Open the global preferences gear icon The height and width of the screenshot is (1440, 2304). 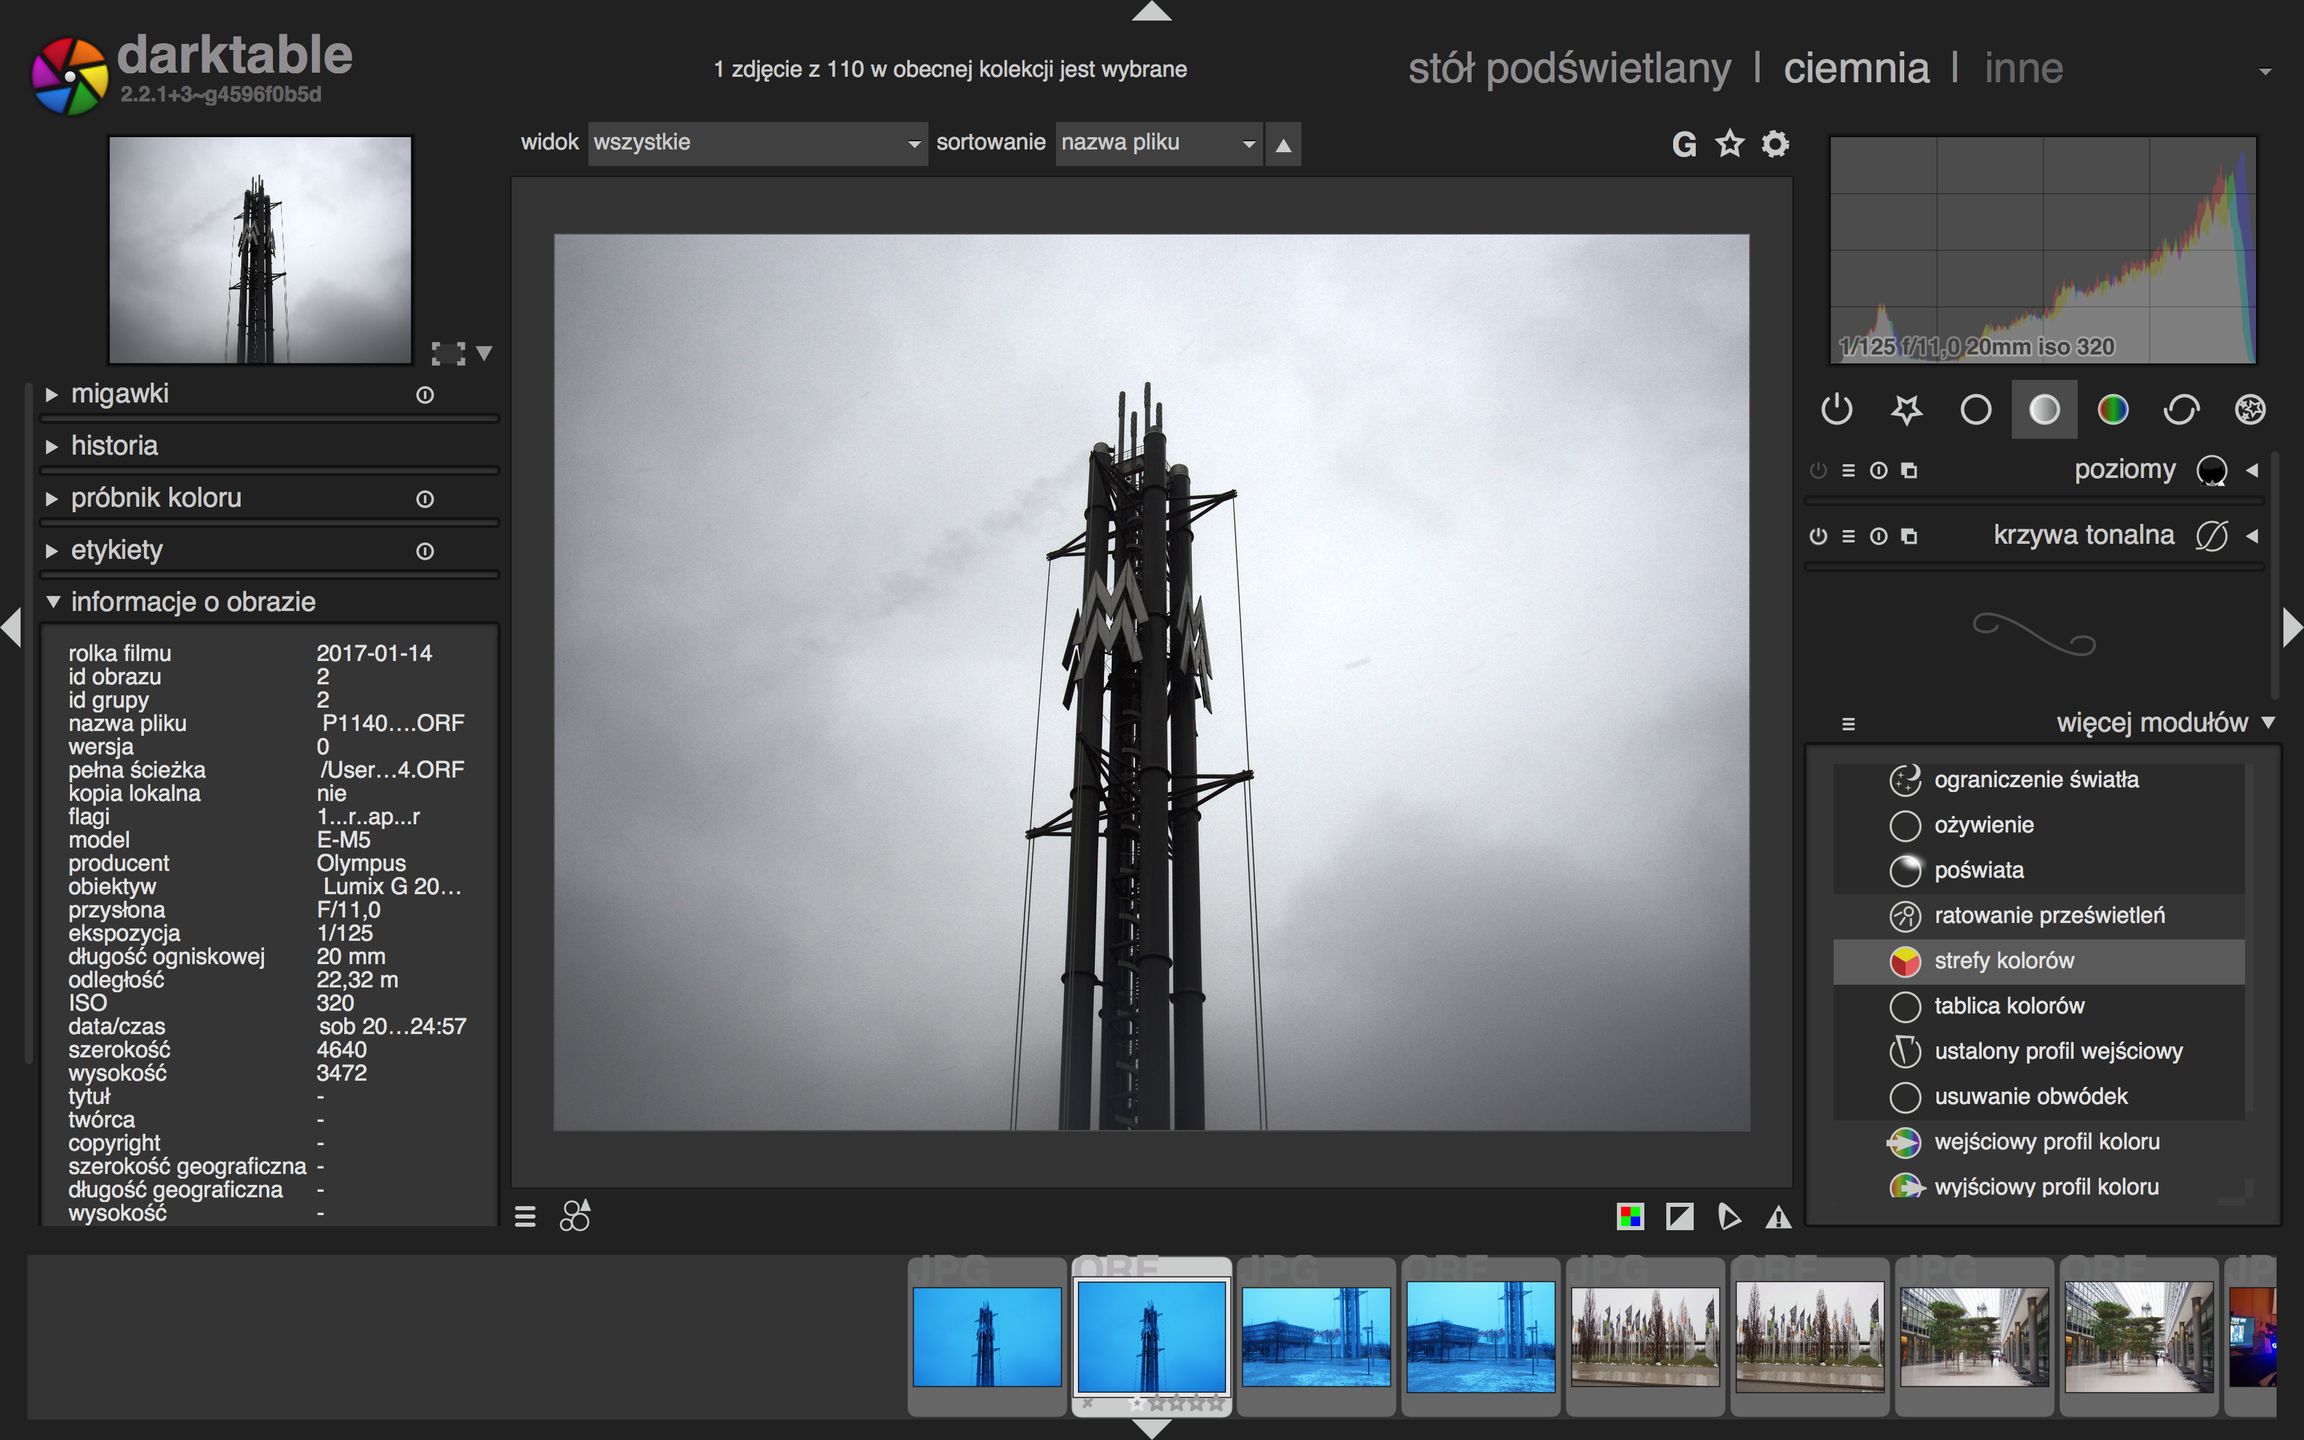pos(1775,144)
